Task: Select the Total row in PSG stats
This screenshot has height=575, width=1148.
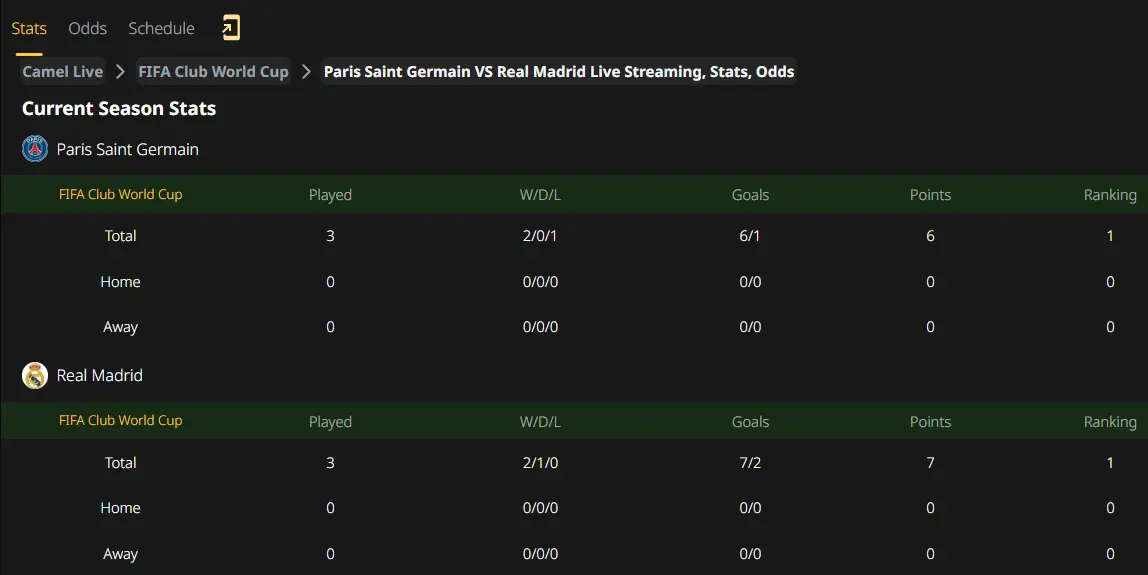Action: [x=574, y=236]
